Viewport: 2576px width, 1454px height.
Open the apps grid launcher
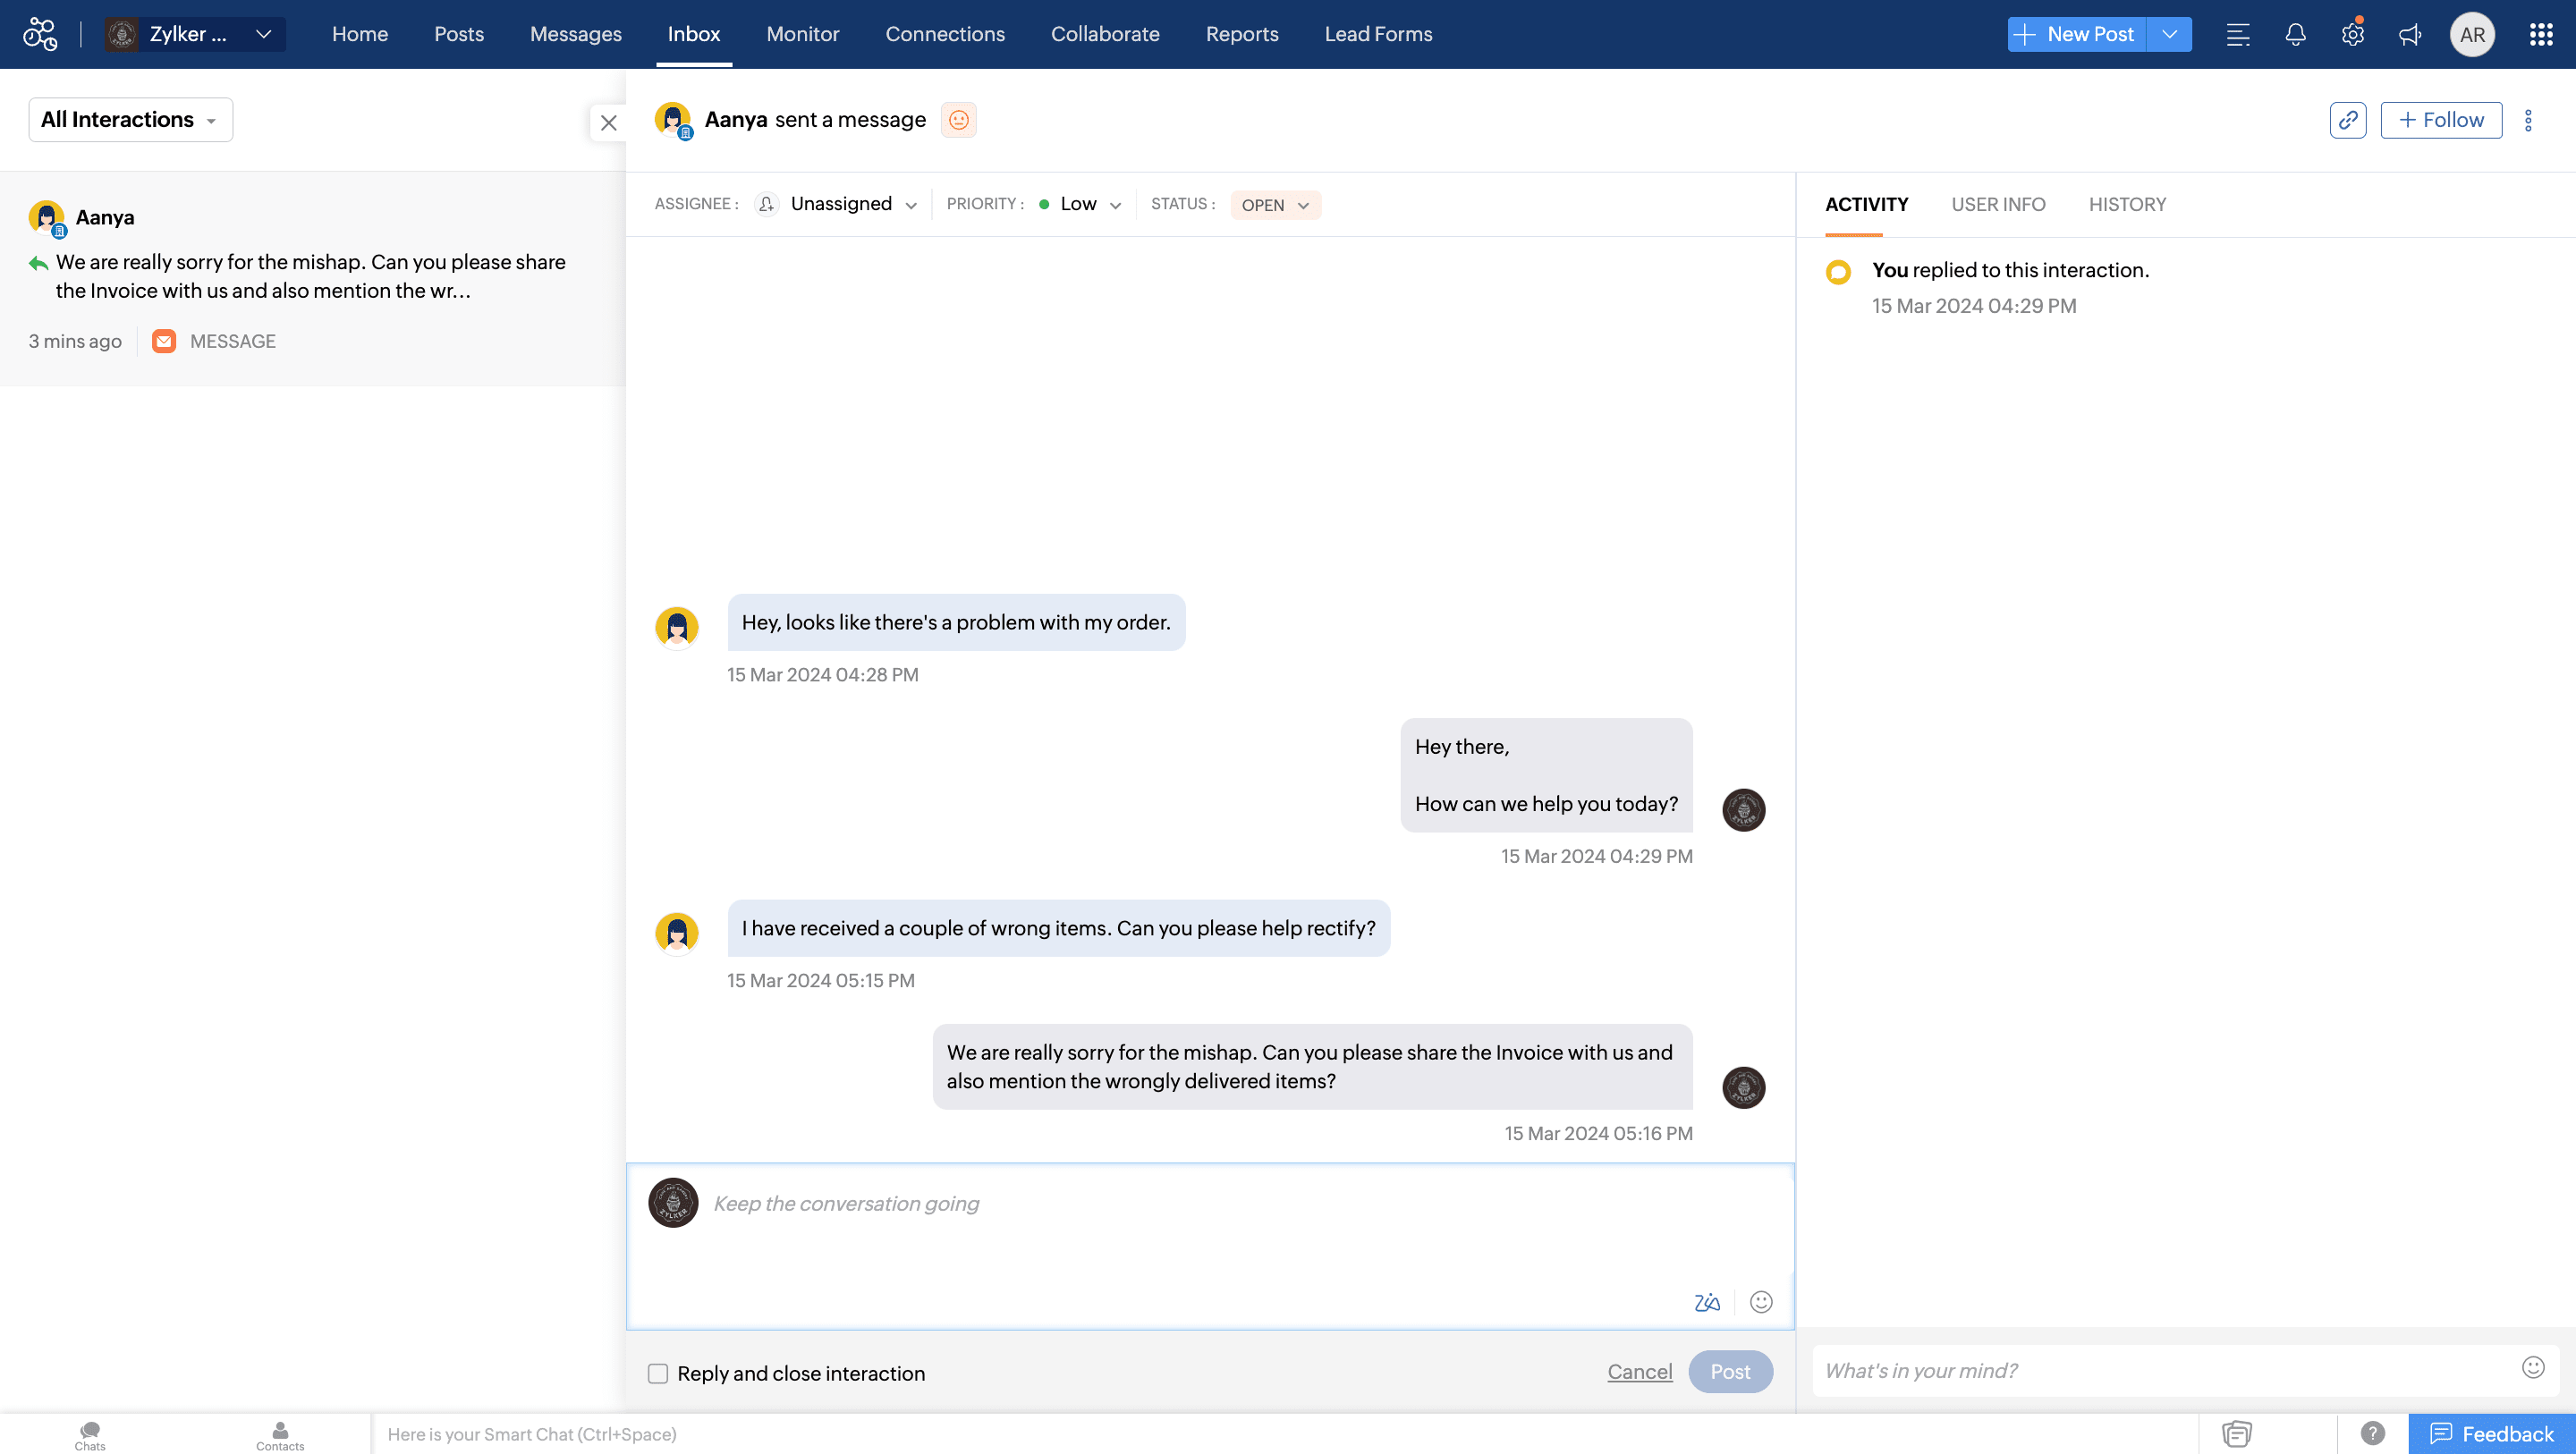tap(2541, 34)
